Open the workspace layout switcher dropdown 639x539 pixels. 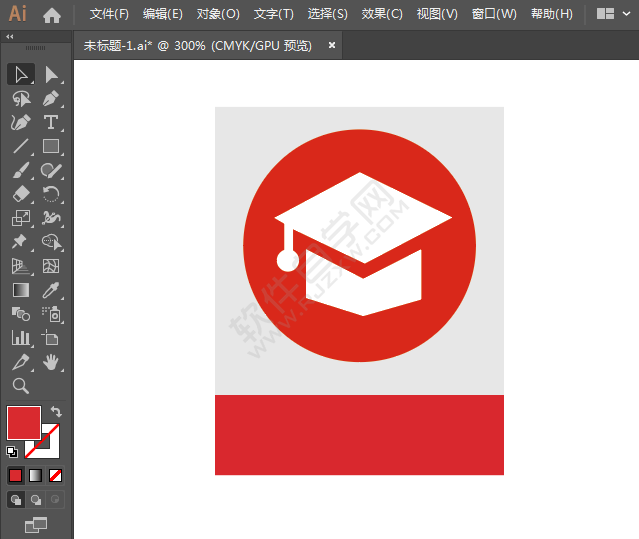(612, 14)
